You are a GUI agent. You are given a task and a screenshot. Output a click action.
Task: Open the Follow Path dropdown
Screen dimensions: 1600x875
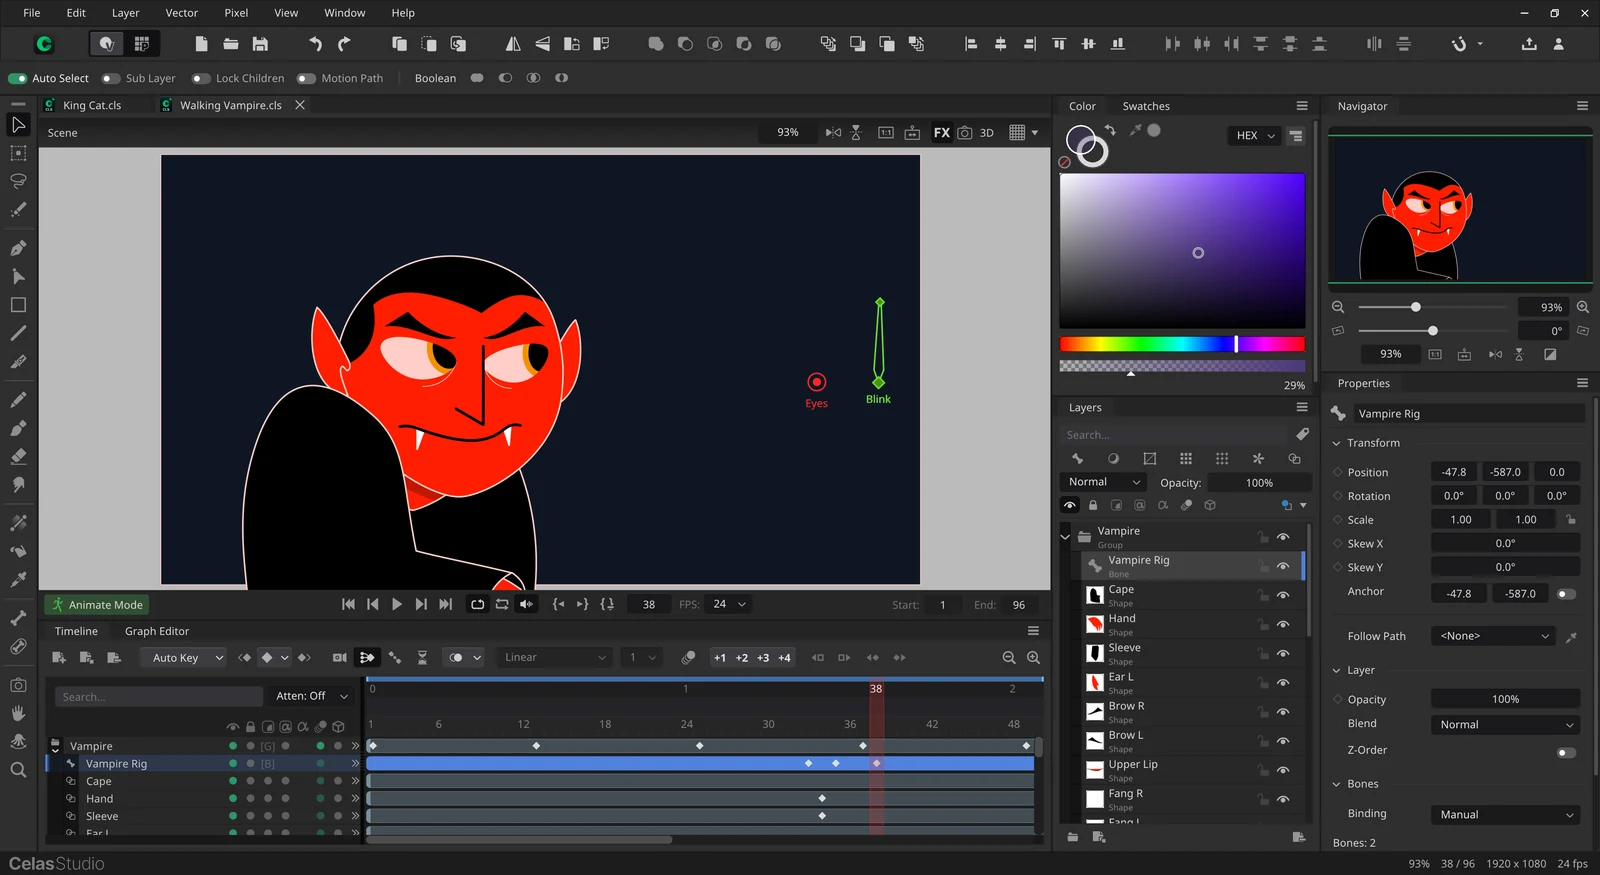tap(1494, 636)
